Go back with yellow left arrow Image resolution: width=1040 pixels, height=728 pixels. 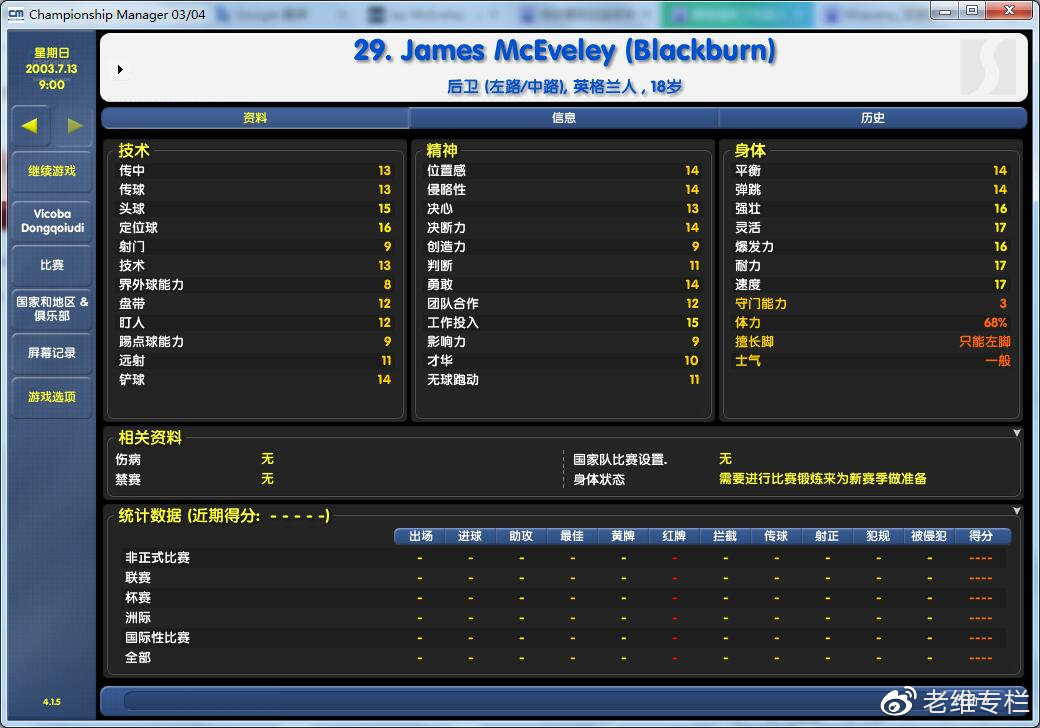[30, 125]
